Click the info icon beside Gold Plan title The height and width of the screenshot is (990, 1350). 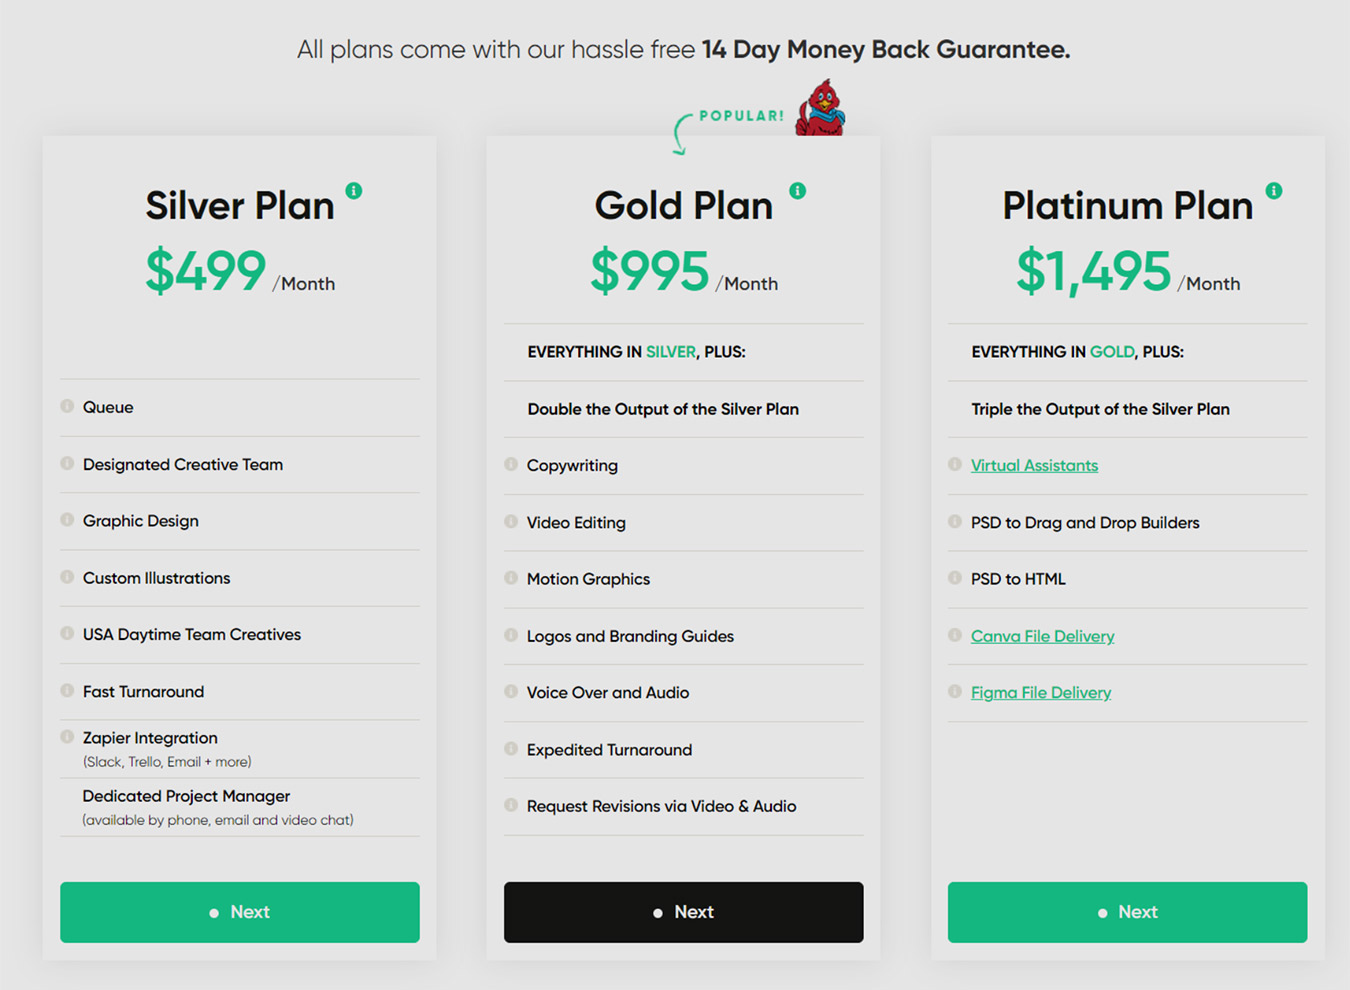click(797, 190)
